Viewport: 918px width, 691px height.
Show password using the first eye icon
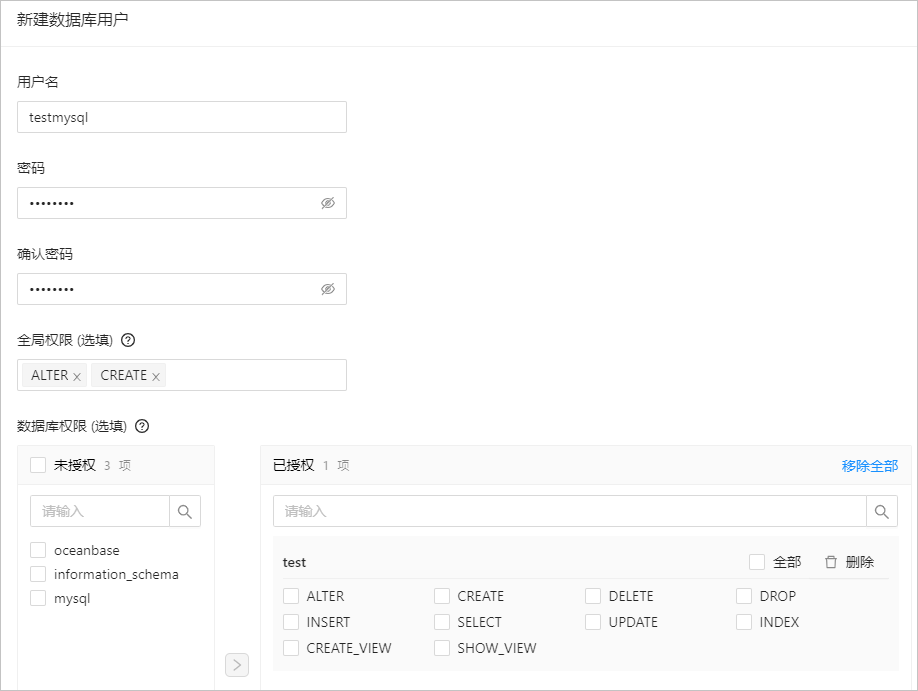pyautogui.click(x=328, y=203)
